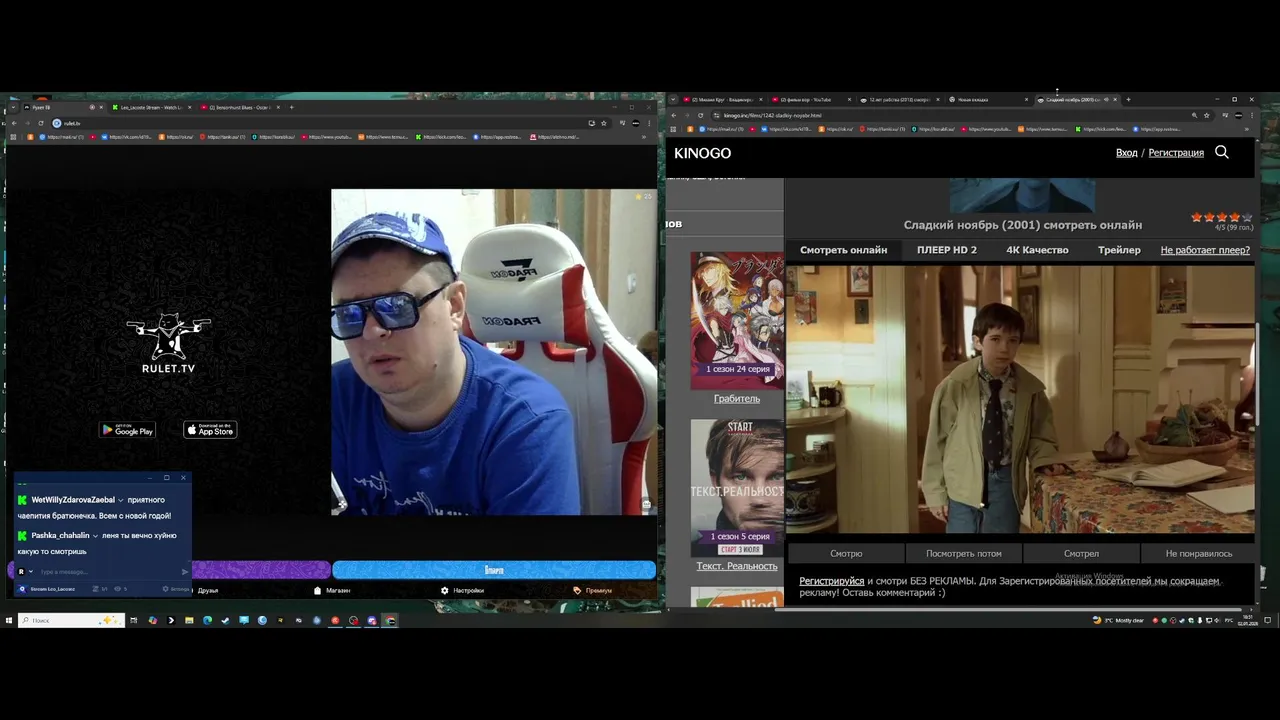Image resolution: width=1280 pixels, height=720 pixels.
Task: Open new tab in rulet.tv browser window
Action: point(291,107)
